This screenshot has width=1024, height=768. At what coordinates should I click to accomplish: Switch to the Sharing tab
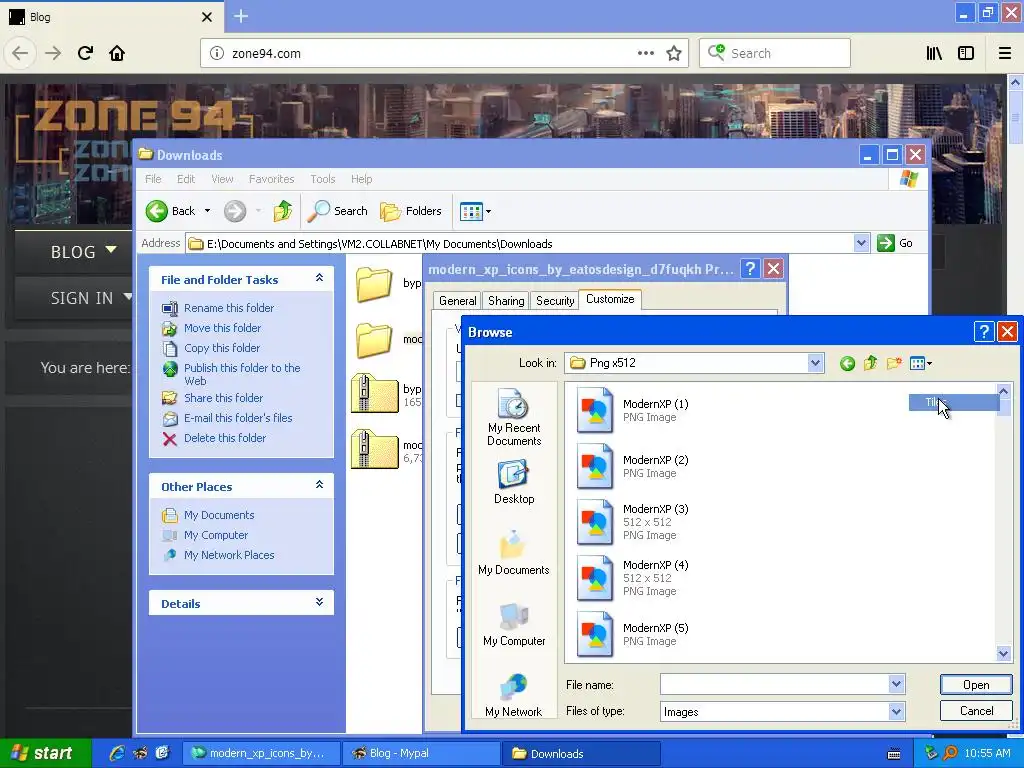(506, 300)
